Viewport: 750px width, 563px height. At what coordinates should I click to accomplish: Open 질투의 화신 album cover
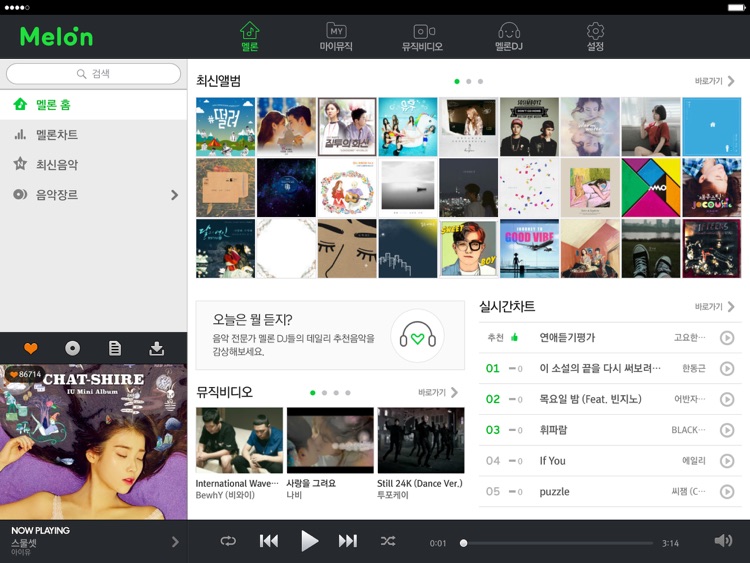point(347,127)
